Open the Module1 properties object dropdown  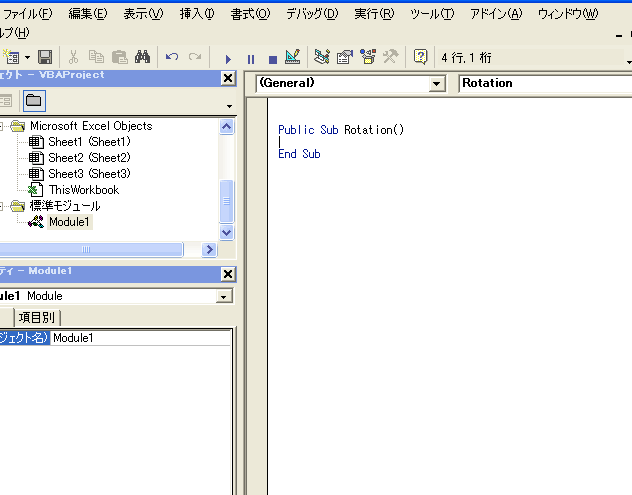pyautogui.click(x=224, y=296)
